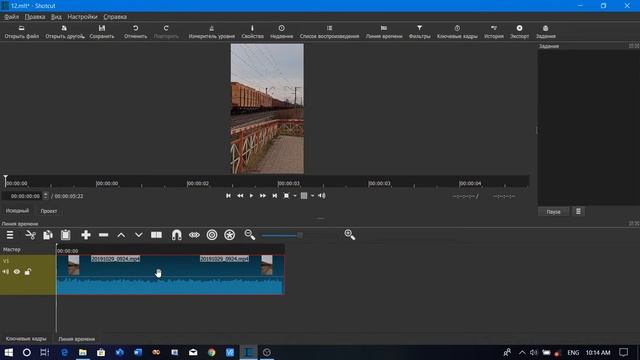Open the Справка menu
This screenshot has width=640, height=360.
(x=115, y=17)
